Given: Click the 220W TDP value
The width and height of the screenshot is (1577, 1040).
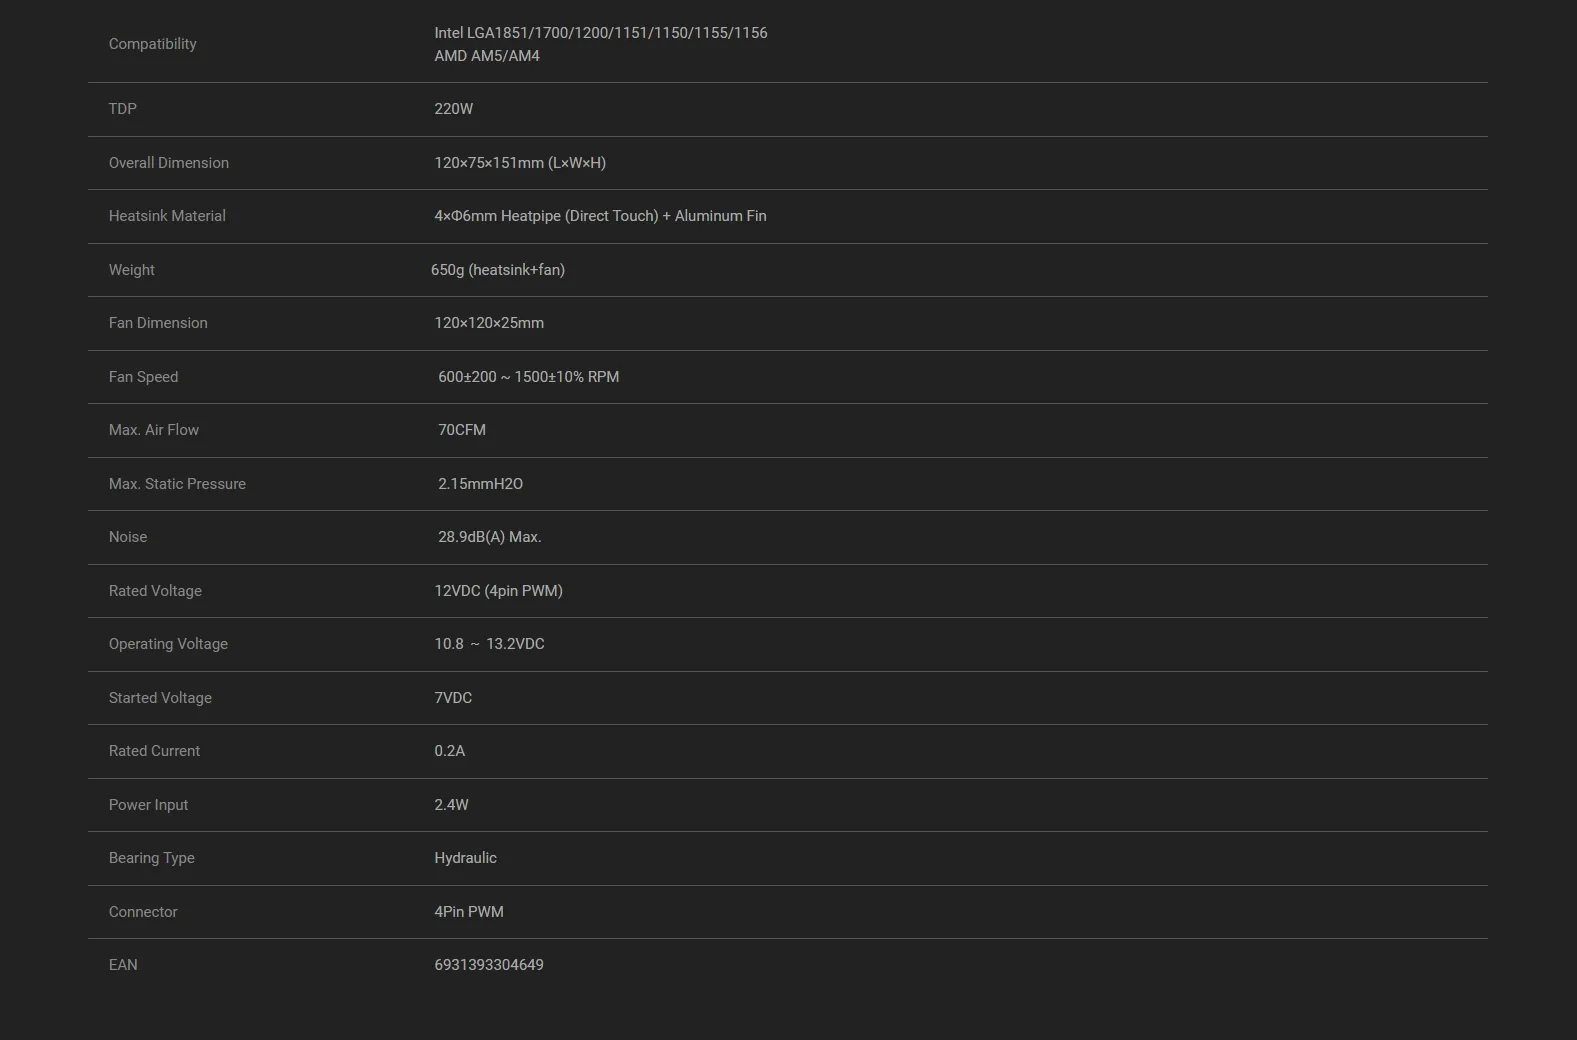Looking at the screenshot, I should coord(453,109).
